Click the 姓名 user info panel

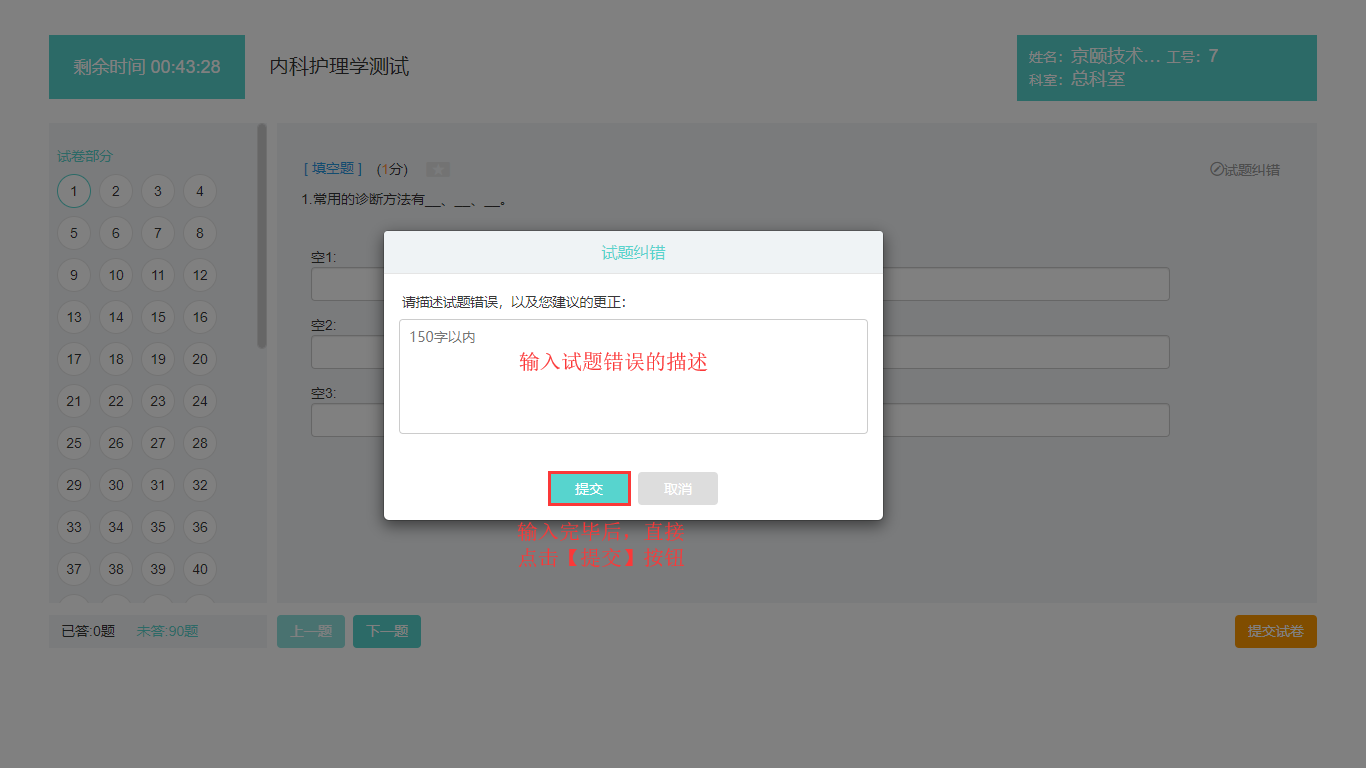tap(1166, 67)
